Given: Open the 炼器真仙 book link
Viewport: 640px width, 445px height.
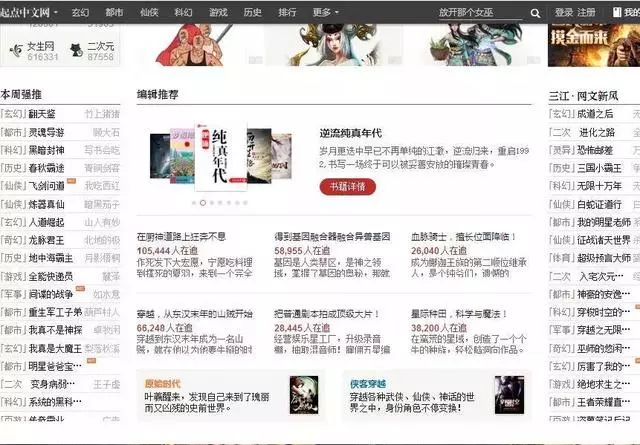Looking at the screenshot, I should 46,204.
